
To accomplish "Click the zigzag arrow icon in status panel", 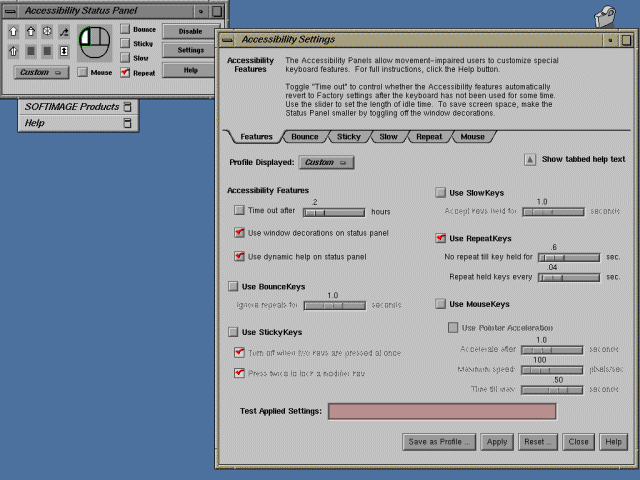I will 64,32.
